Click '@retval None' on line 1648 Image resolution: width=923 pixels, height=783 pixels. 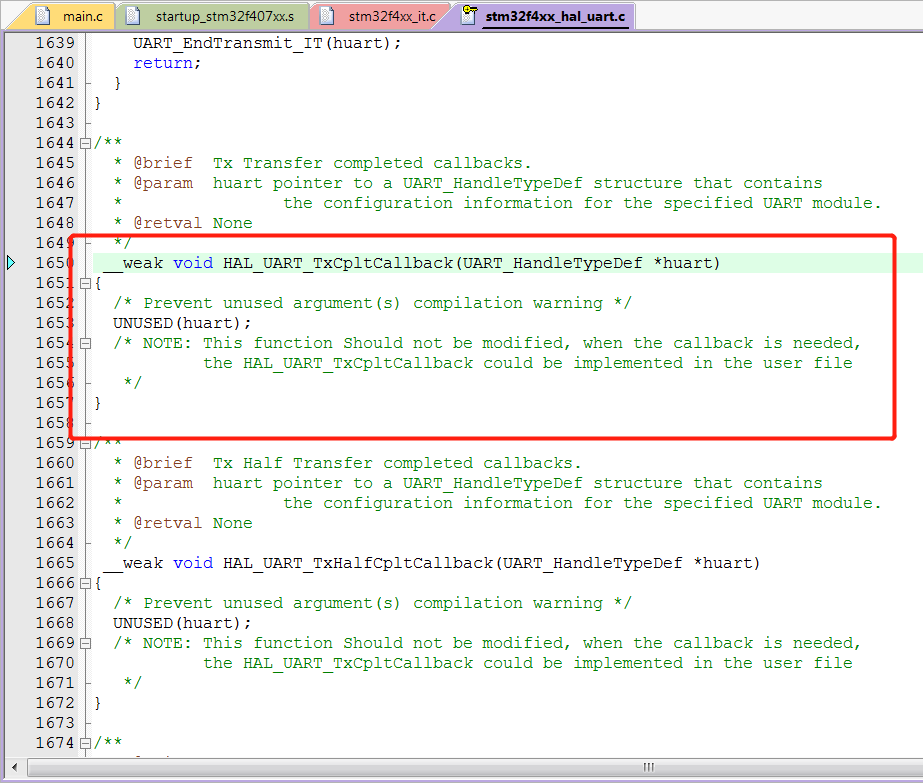tap(193, 223)
